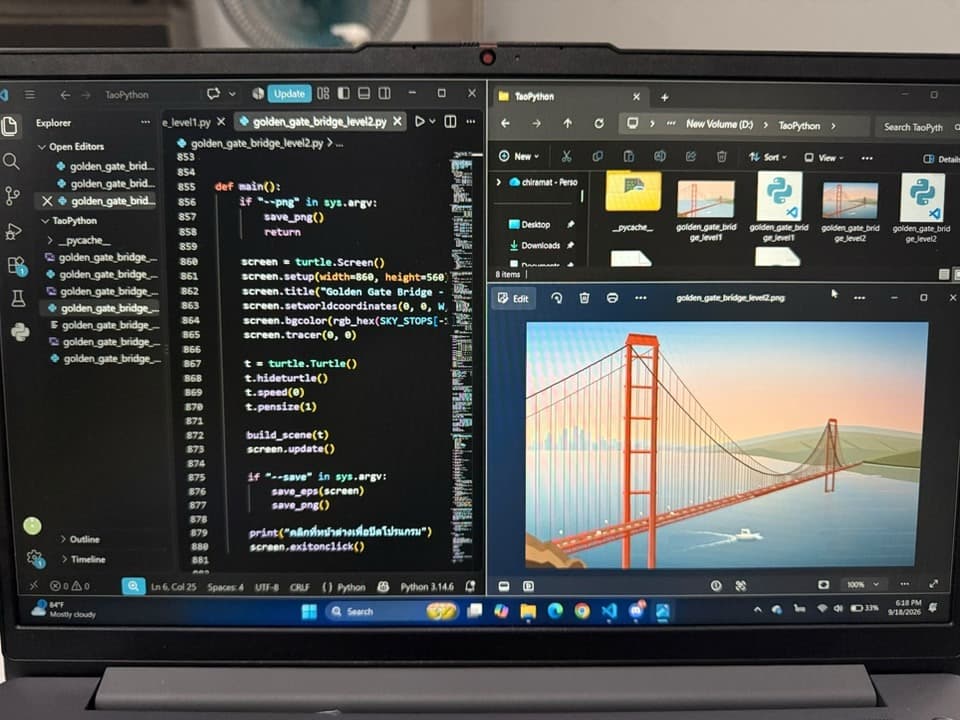Open the Testing flask view in VS Code
This screenshot has width=960, height=720.
tap(18, 299)
